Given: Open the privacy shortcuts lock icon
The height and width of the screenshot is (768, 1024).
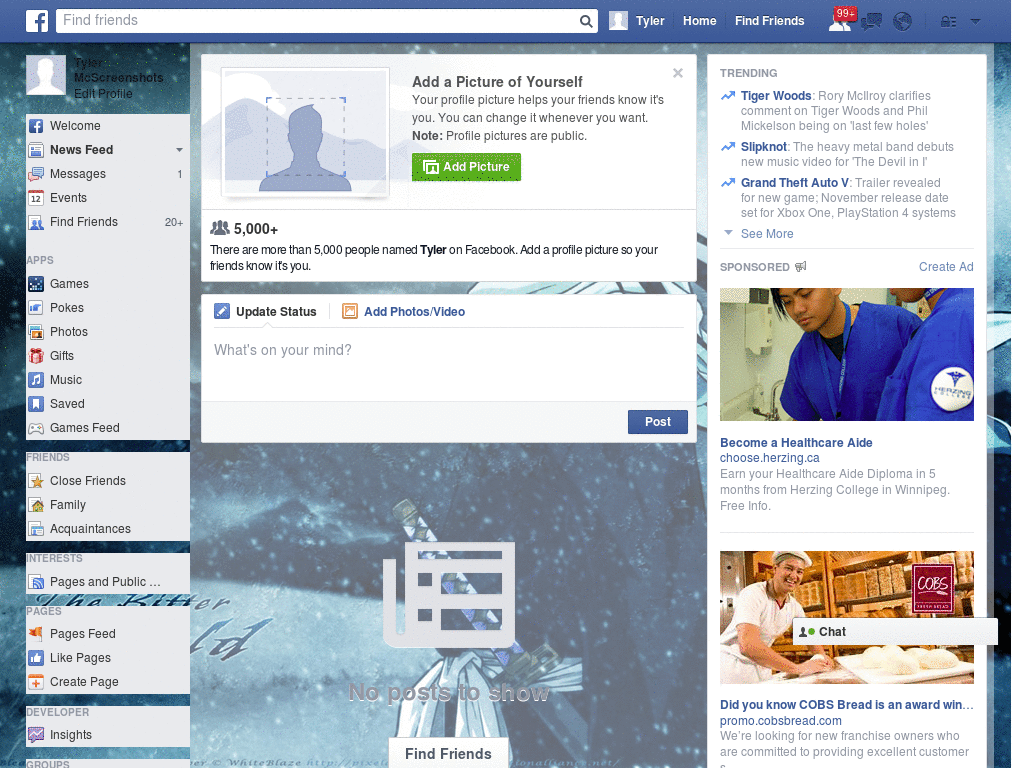Looking at the screenshot, I should [948, 22].
